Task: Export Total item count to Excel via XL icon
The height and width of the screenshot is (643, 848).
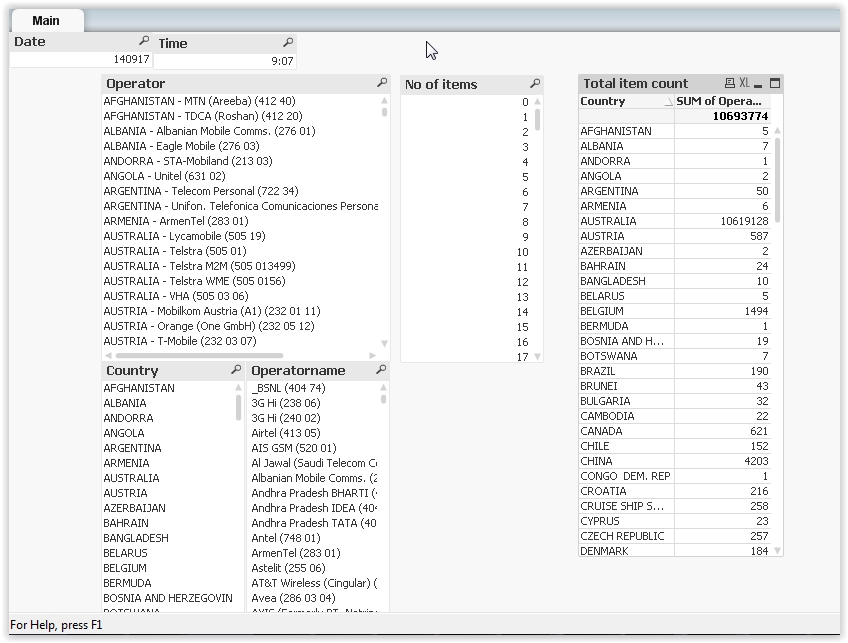Action: [742, 83]
